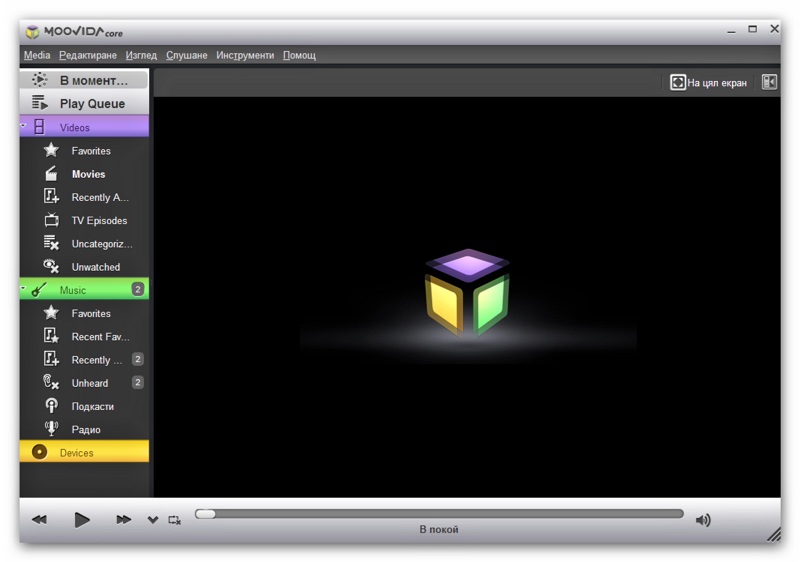This screenshot has width=800, height=562.
Task: Click the clapperboard icon next to Movies
Action: pyautogui.click(x=51, y=173)
